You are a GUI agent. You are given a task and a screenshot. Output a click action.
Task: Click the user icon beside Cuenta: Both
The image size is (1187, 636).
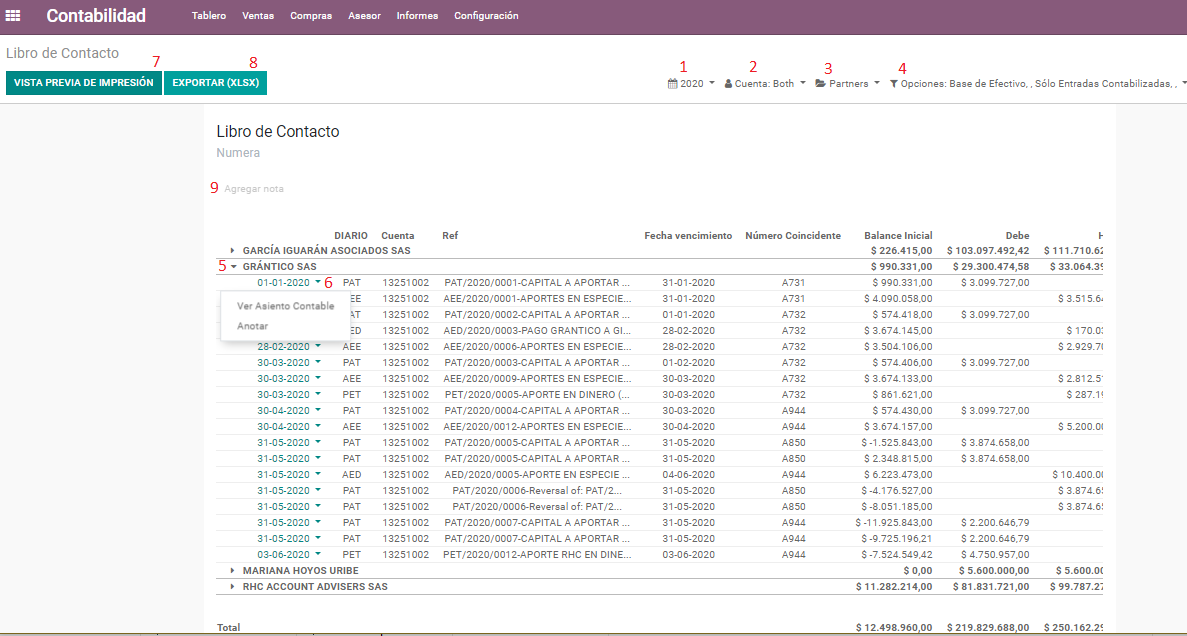pos(728,84)
